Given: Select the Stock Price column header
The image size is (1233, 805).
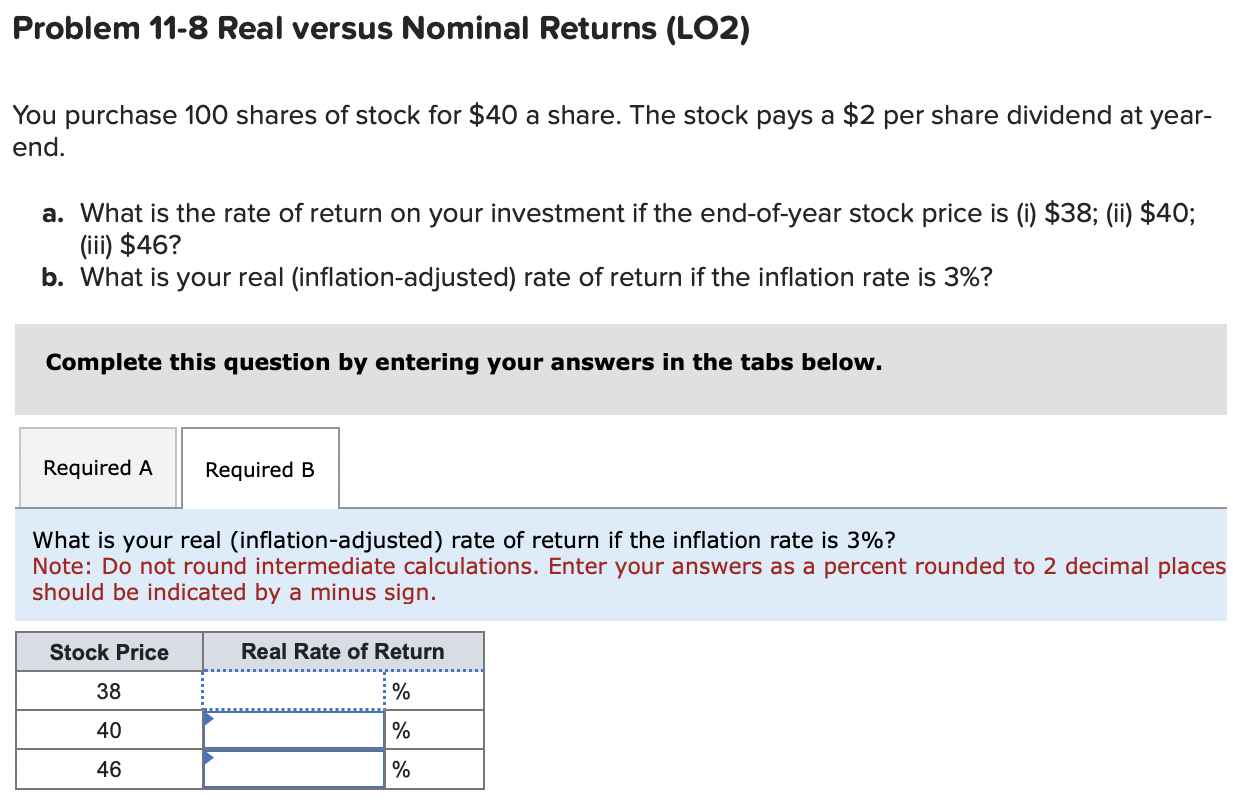Looking at the screenshot, I should [108, 652].
